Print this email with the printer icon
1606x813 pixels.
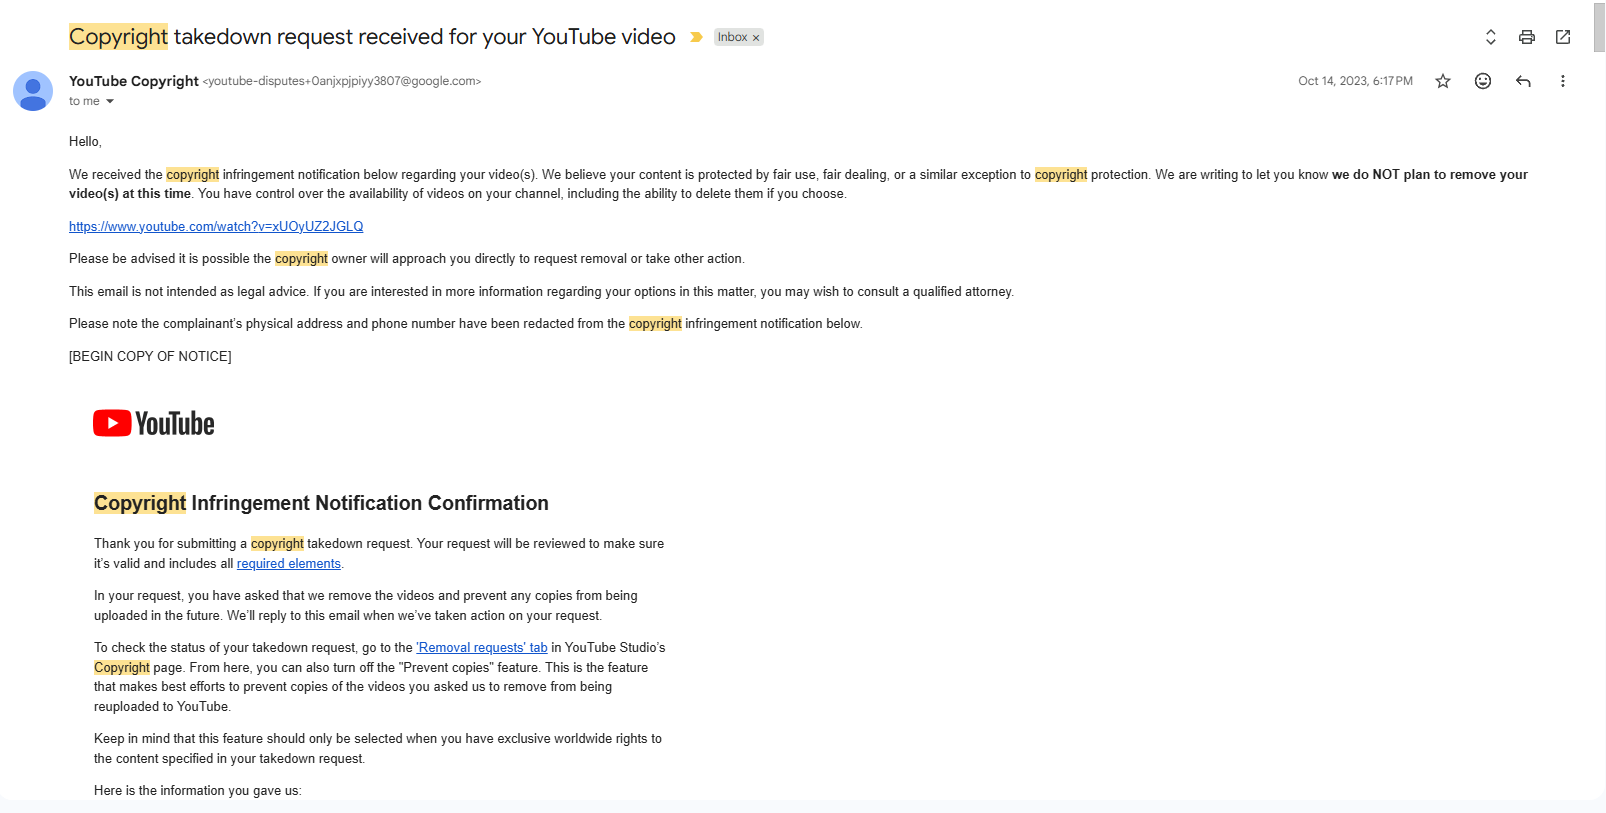pos(1526,37)
